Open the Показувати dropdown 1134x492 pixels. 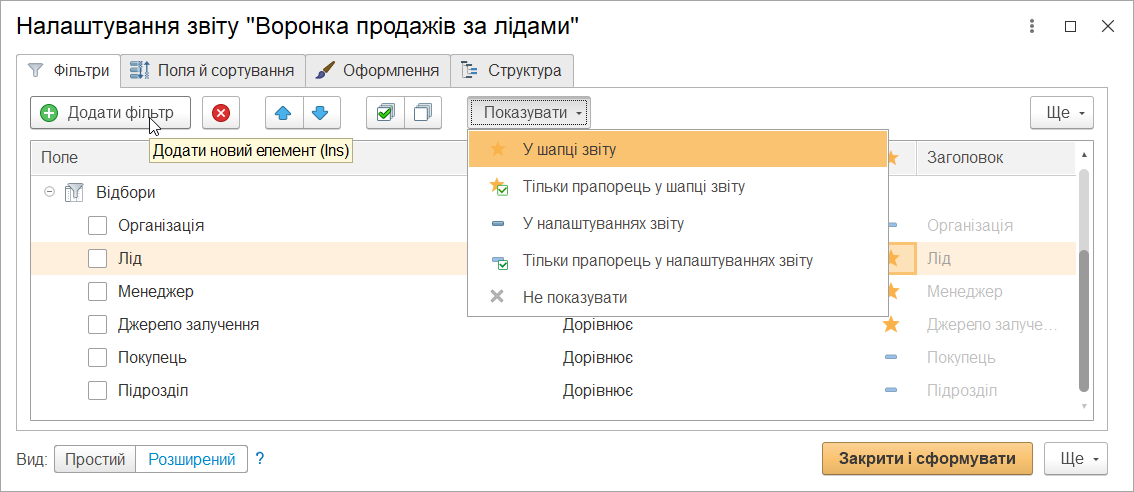click(x=529, y=113)
